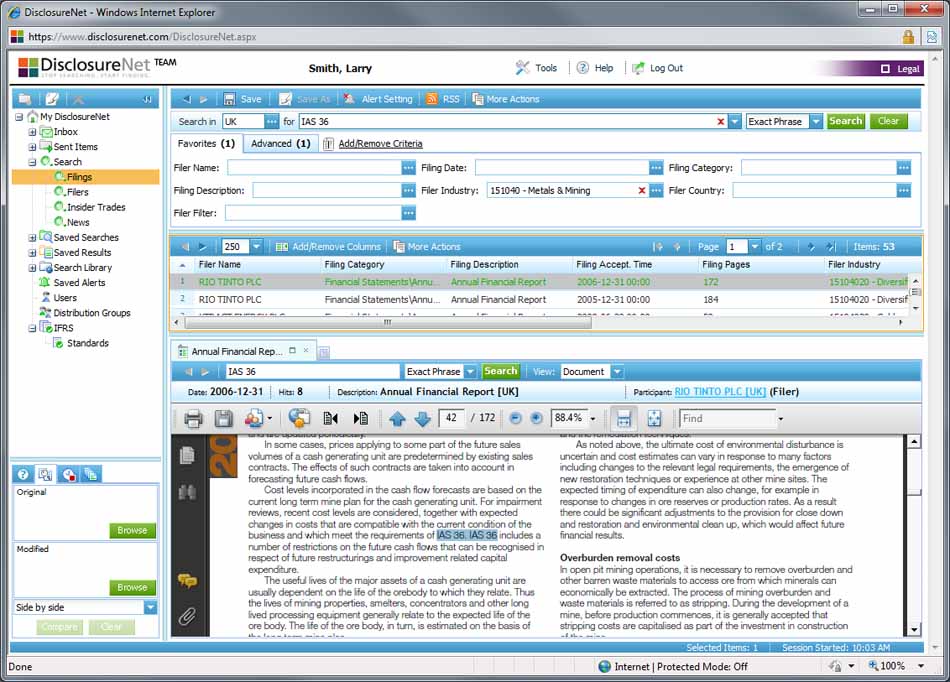
Task: Click the PDF Find input box
Action: (x=727, y=419)
